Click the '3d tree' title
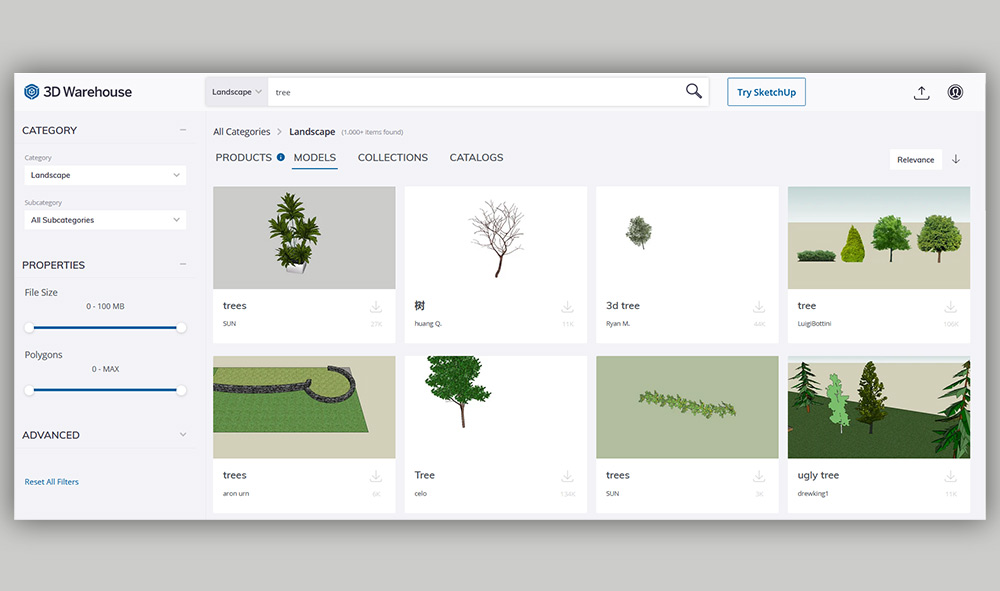The image size is (1000, 591). click(x=622, y=306)
